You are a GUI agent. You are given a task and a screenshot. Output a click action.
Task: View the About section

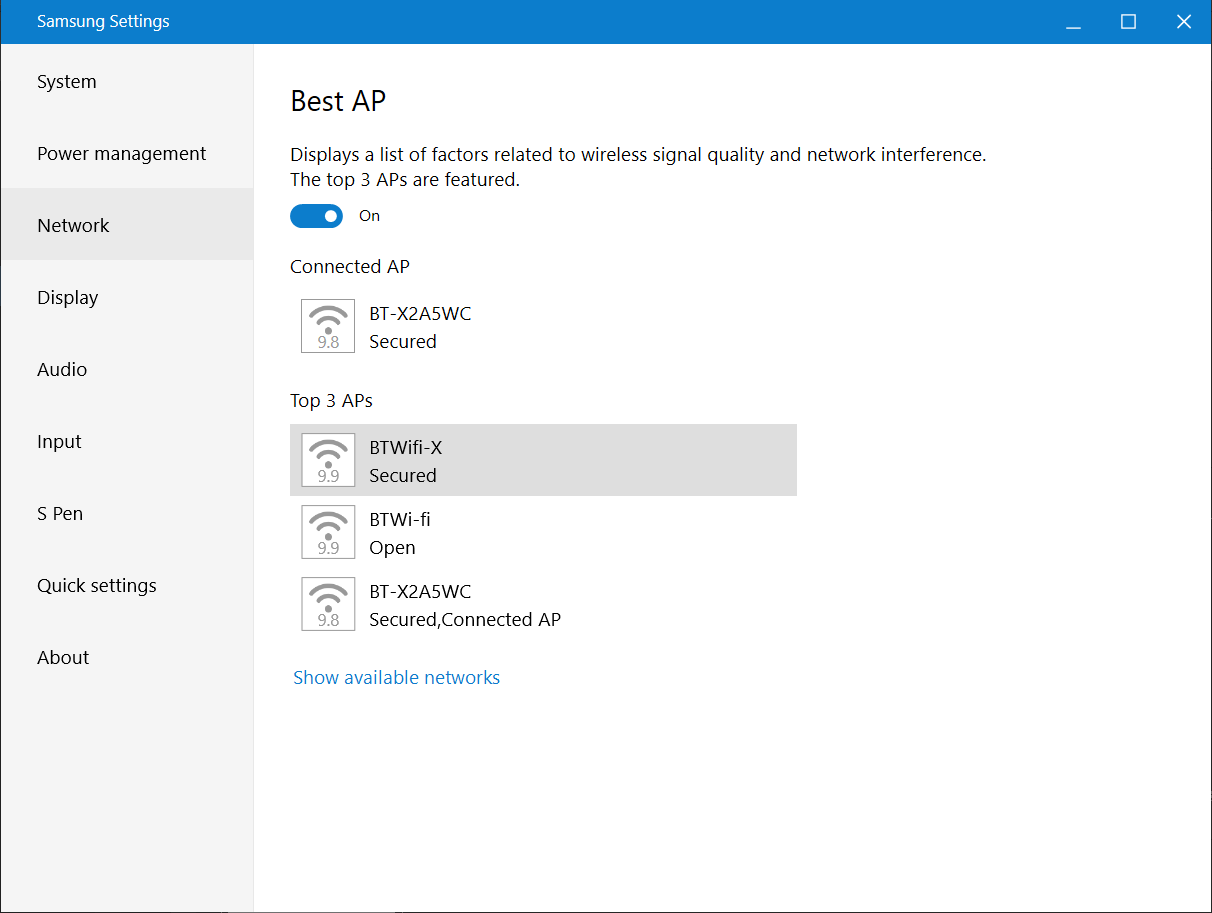127,658
